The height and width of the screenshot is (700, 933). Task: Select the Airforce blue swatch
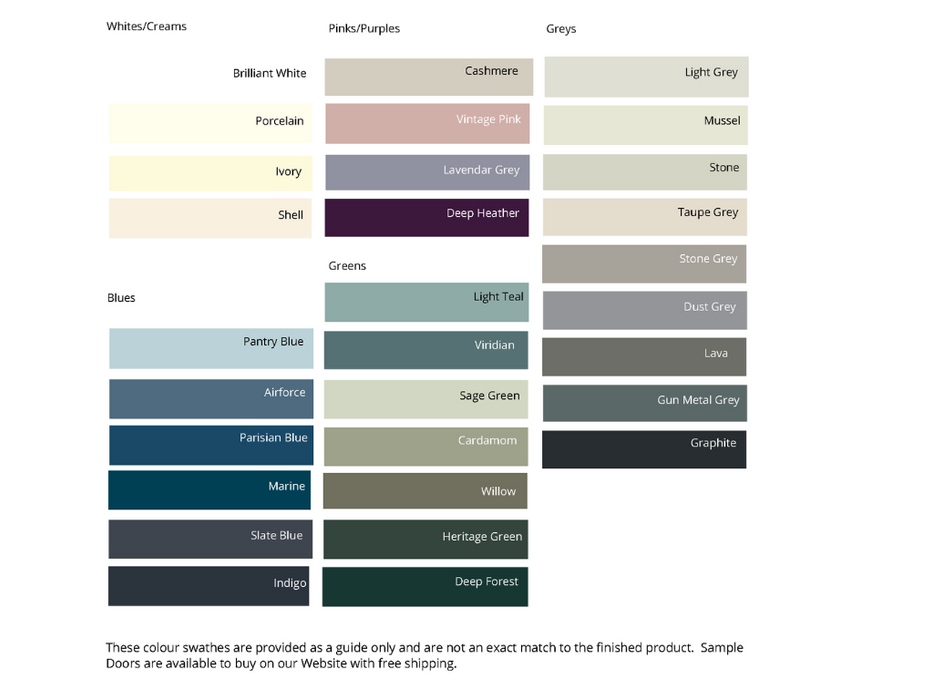[x=211, y=398]
